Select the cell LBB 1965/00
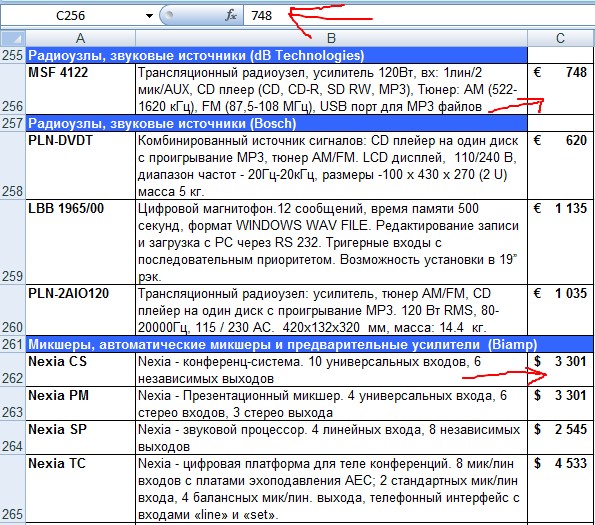595x525 pixels. tap(80, 242)
